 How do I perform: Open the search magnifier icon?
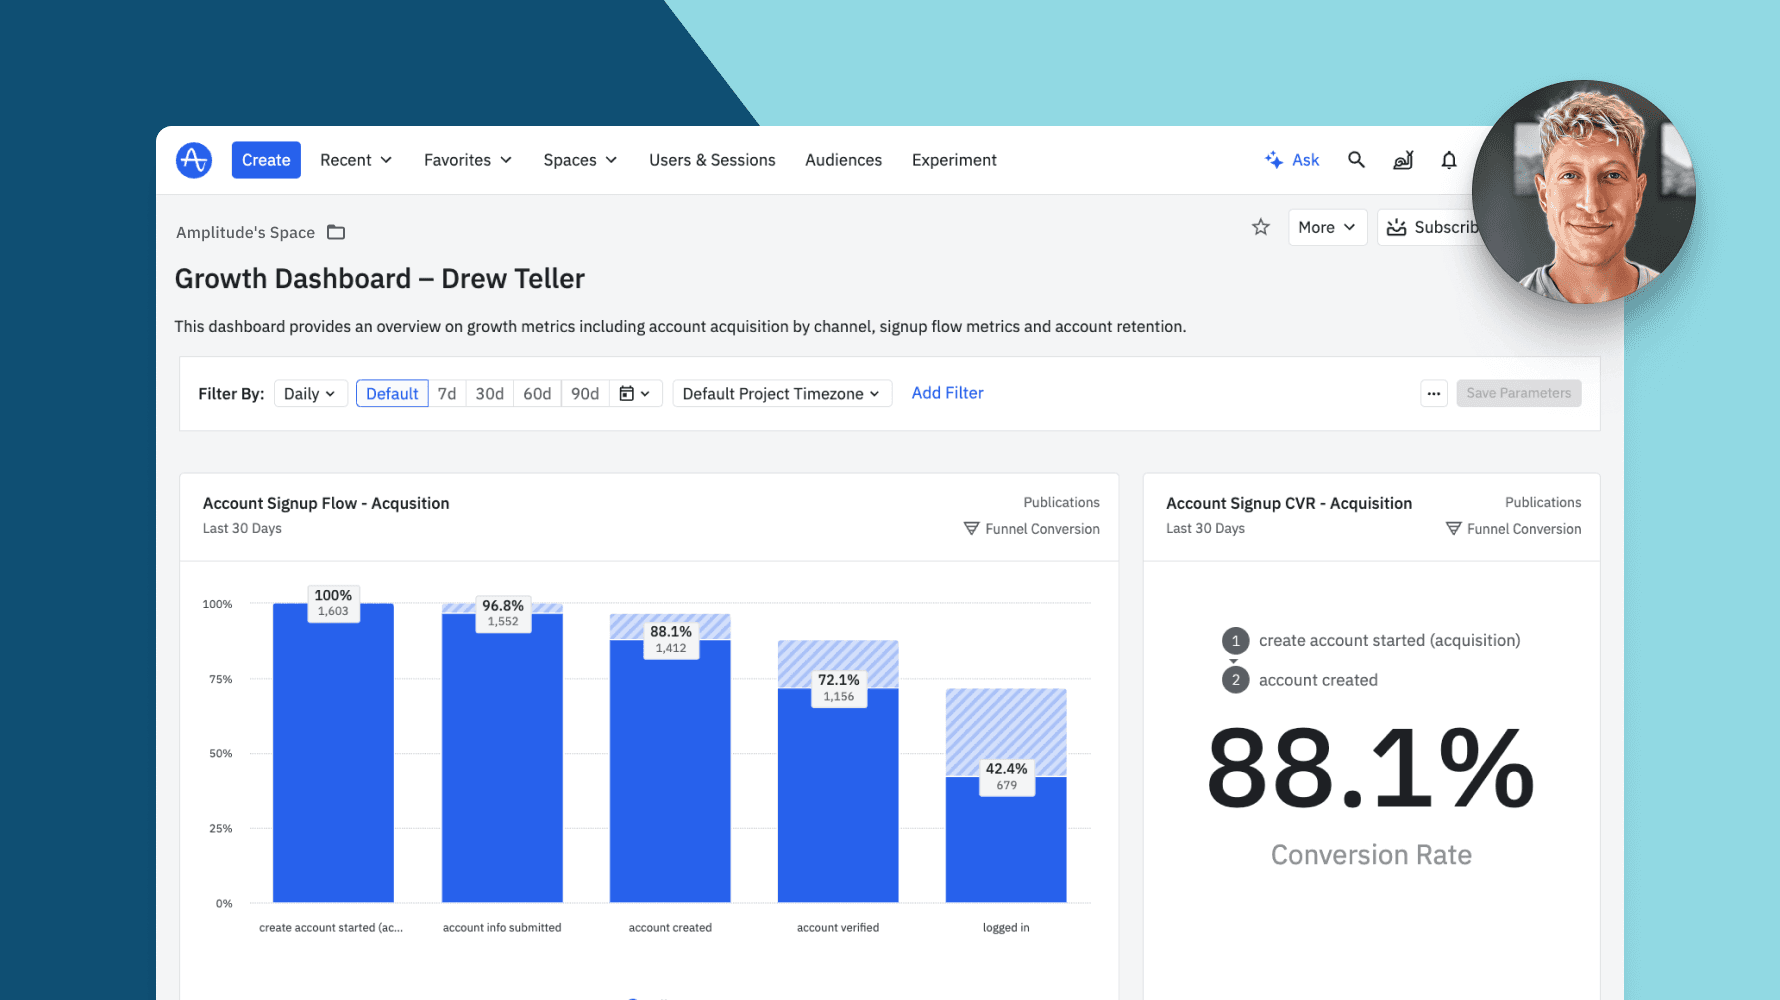(1356, 160)
